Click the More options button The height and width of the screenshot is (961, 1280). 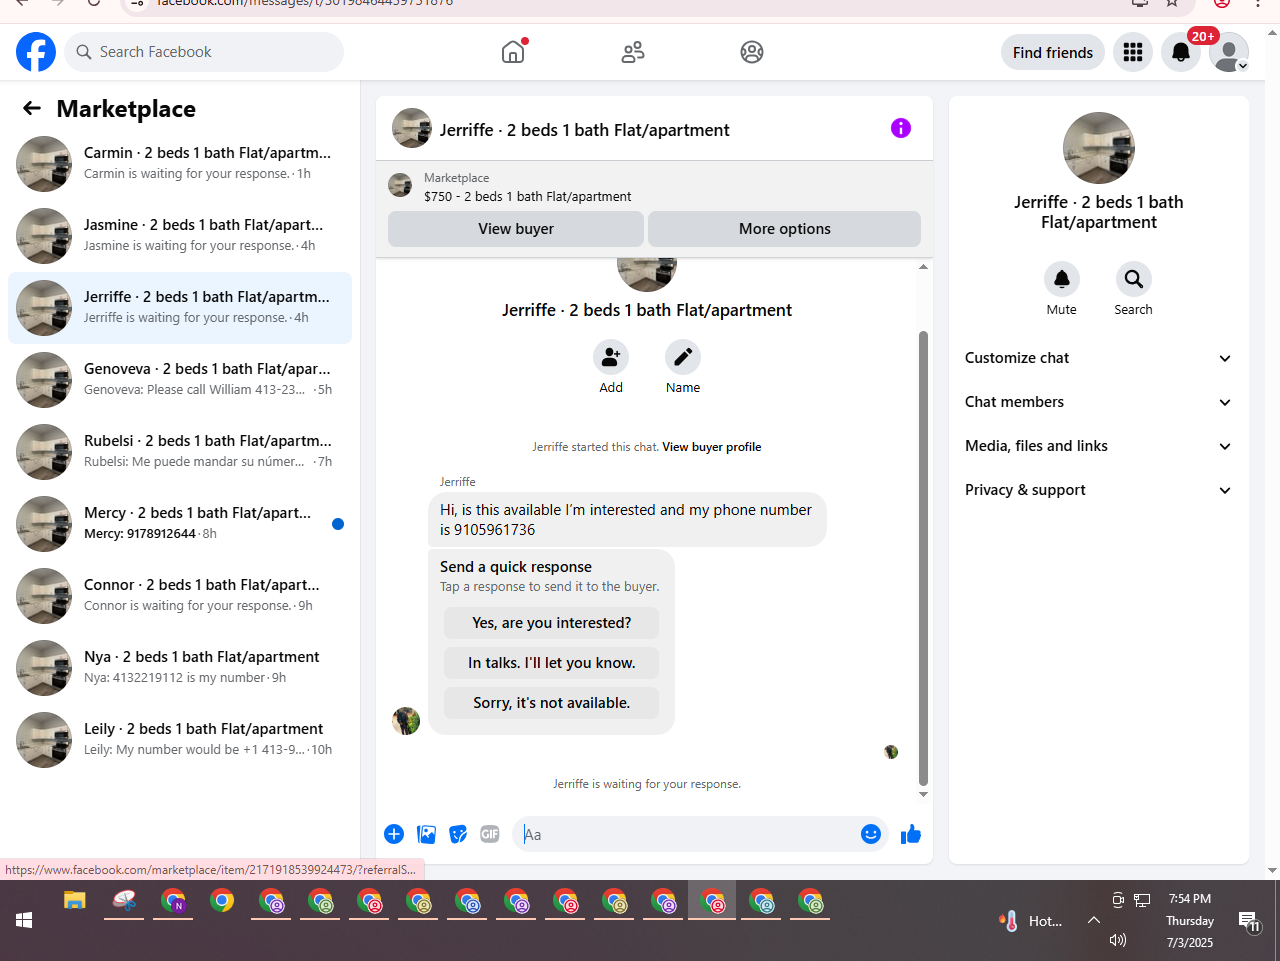[785, 229]
